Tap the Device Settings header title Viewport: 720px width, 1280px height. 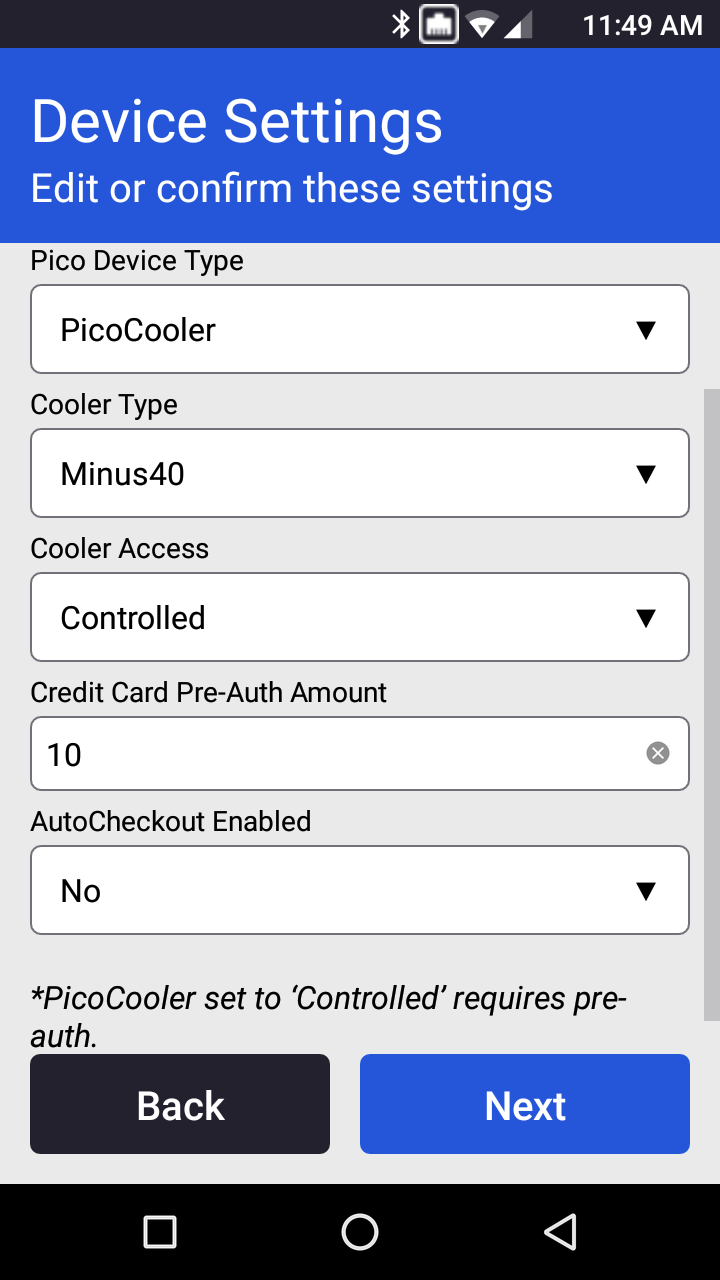pyautogui.click(x=237, y=122)
